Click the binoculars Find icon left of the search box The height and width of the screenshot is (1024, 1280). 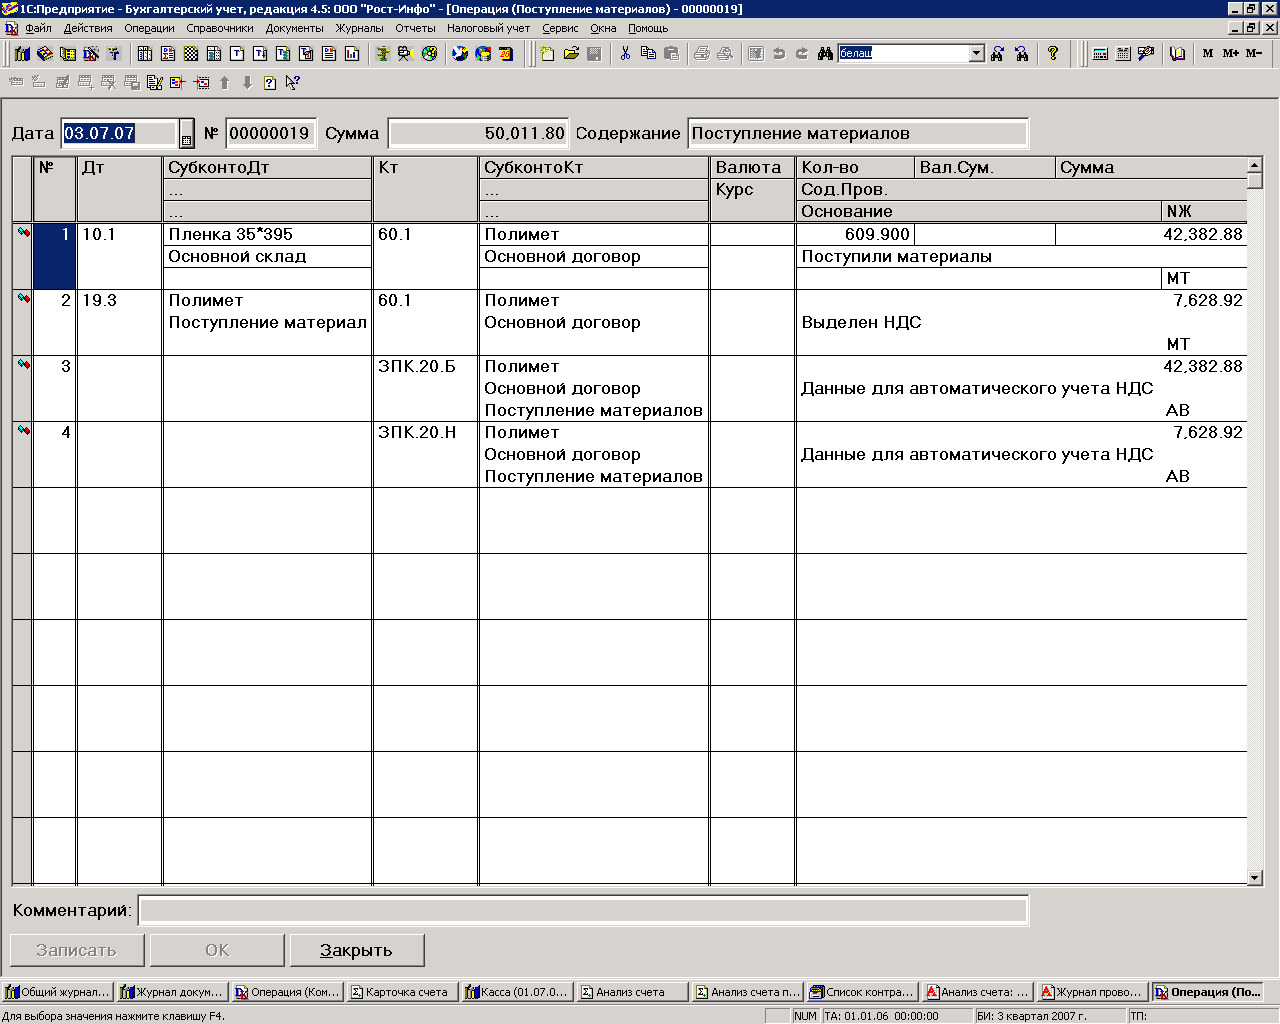tap(825, 53)
